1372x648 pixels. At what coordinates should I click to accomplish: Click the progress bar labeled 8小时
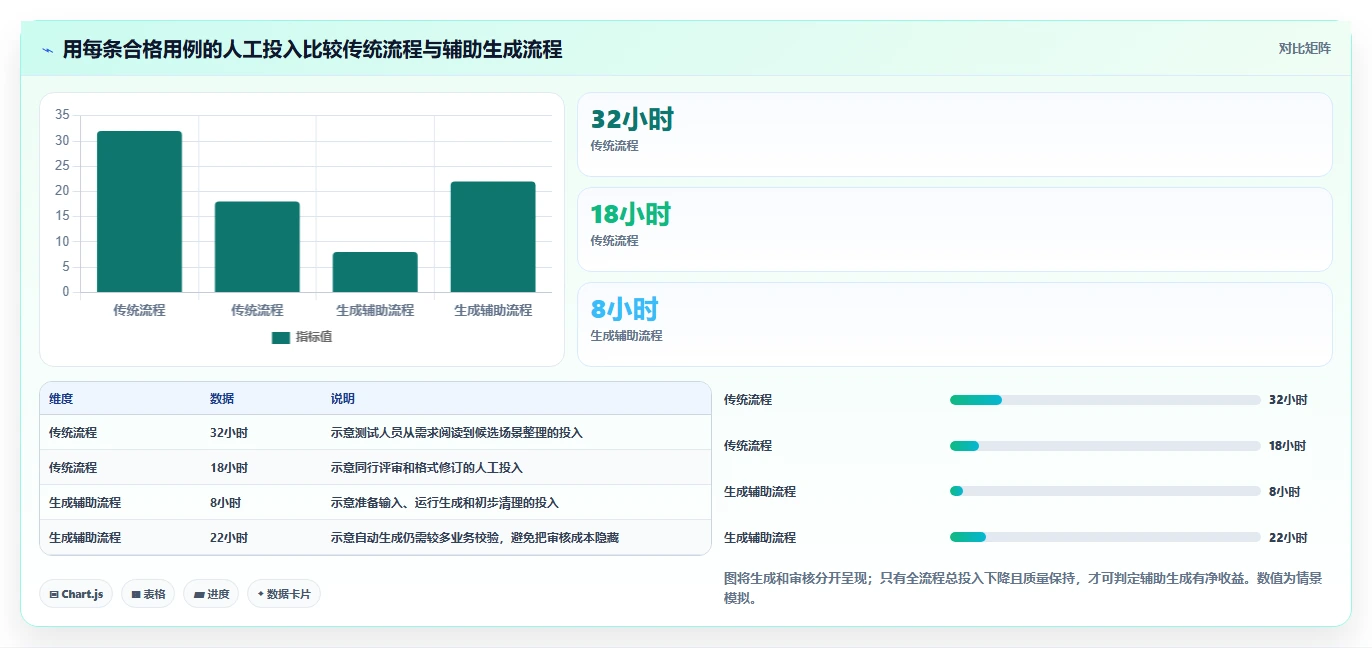[1105, 492]
